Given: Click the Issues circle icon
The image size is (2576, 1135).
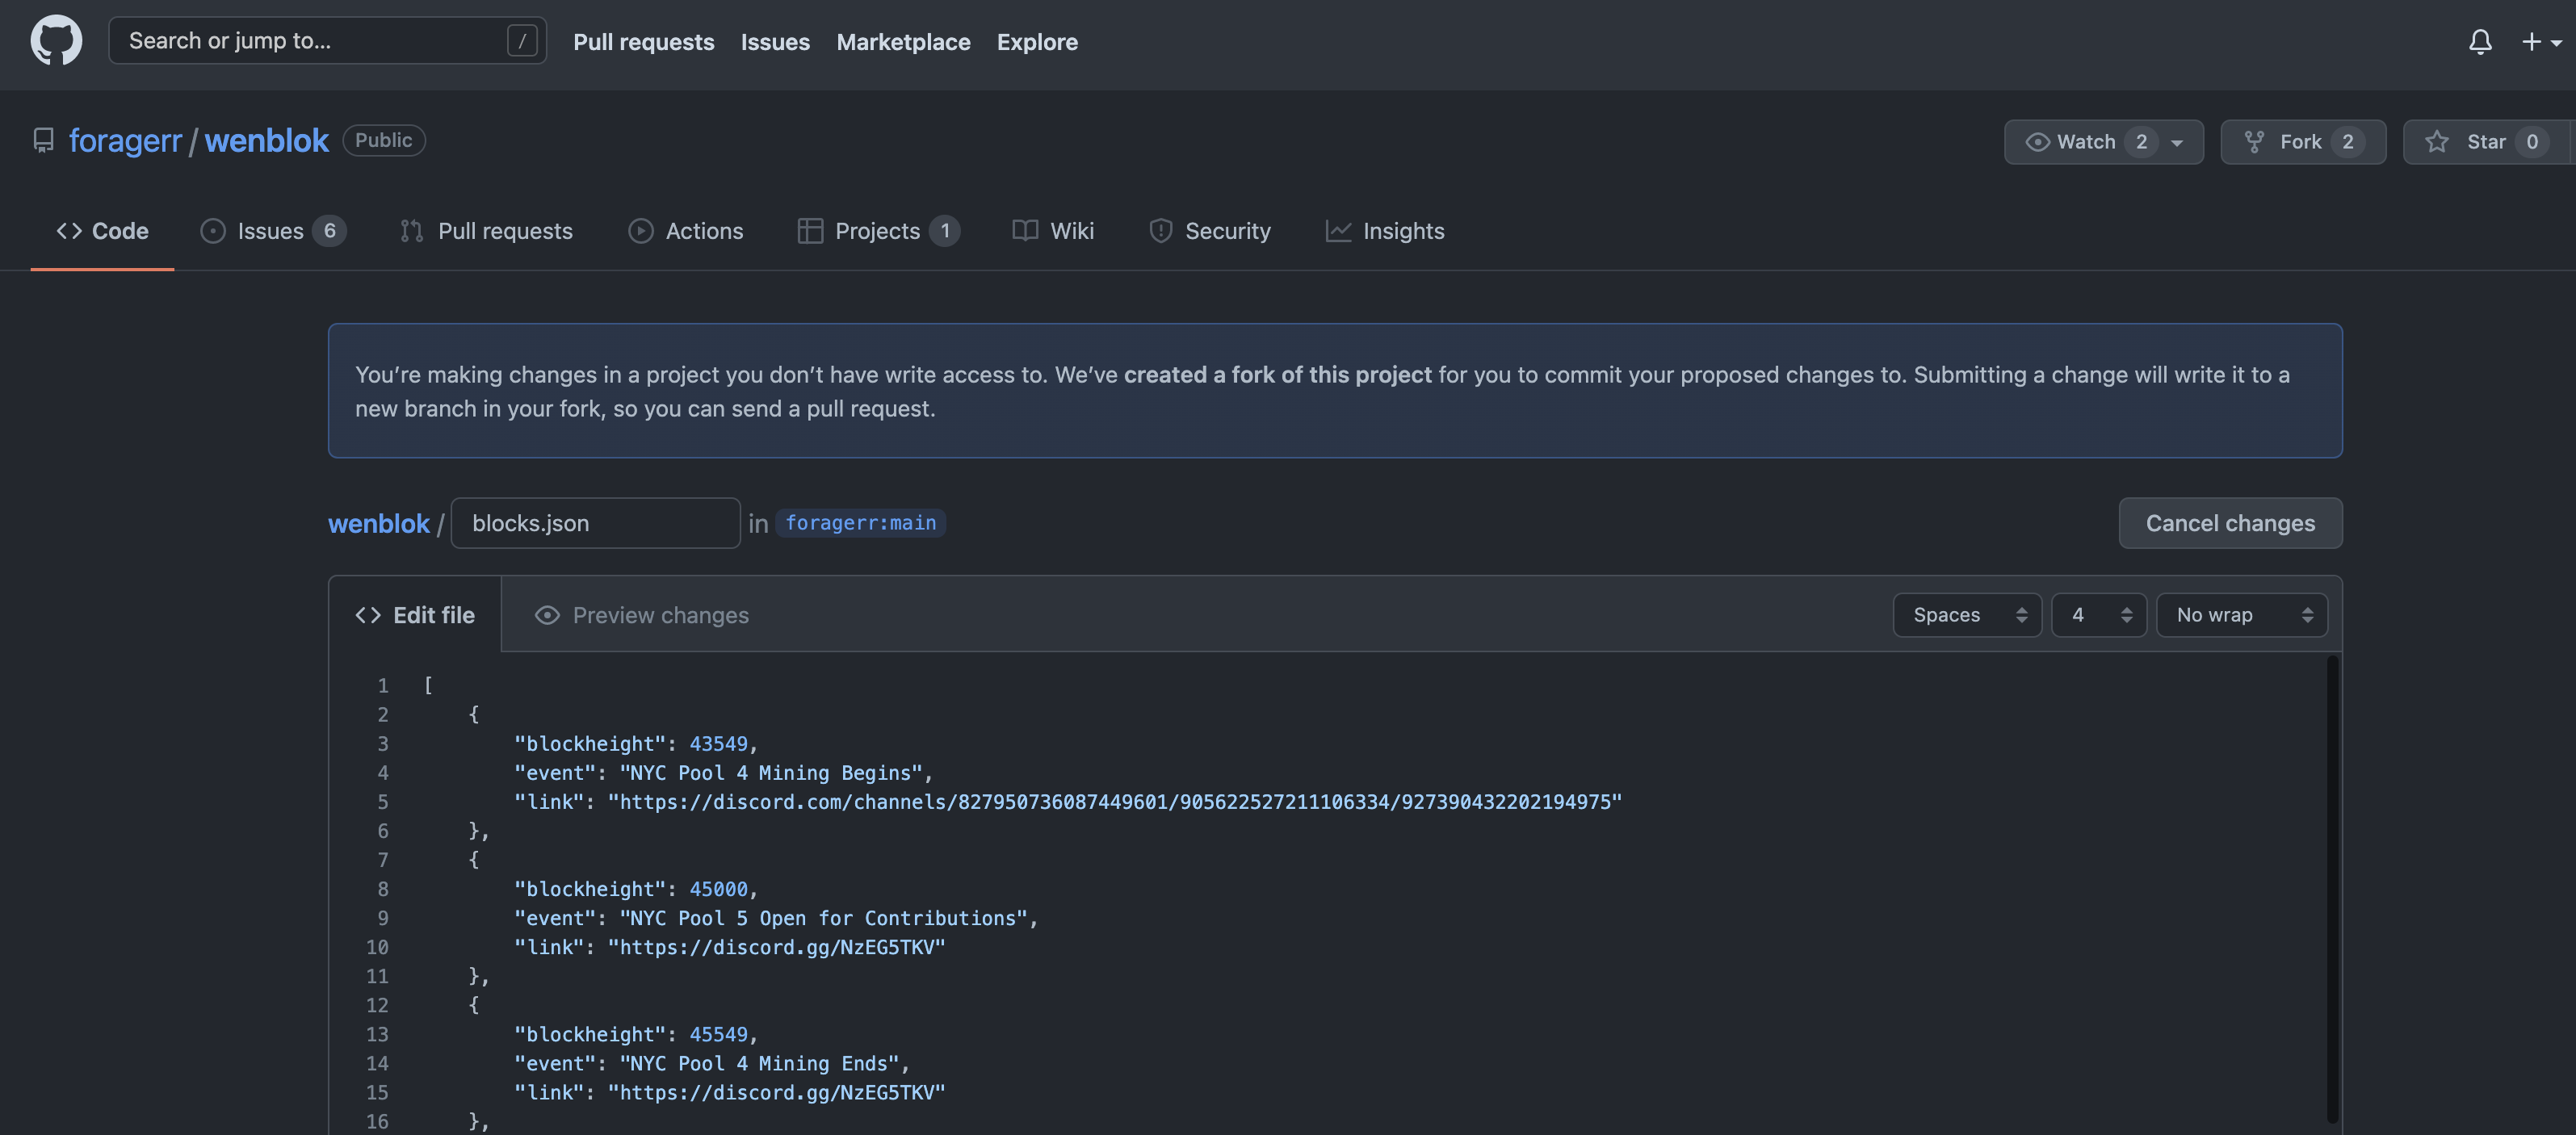Looking at the screenshot, I should [213, 231].
